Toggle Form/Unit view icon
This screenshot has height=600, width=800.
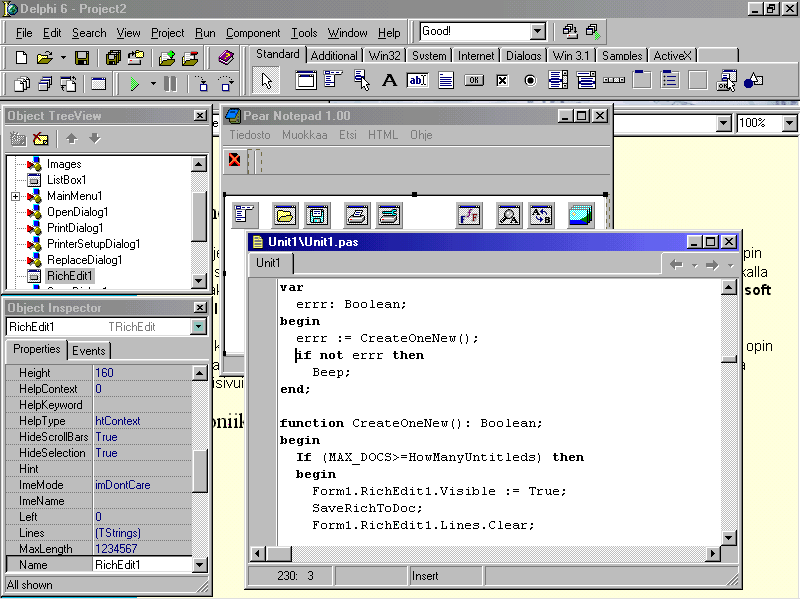[68, 83]
